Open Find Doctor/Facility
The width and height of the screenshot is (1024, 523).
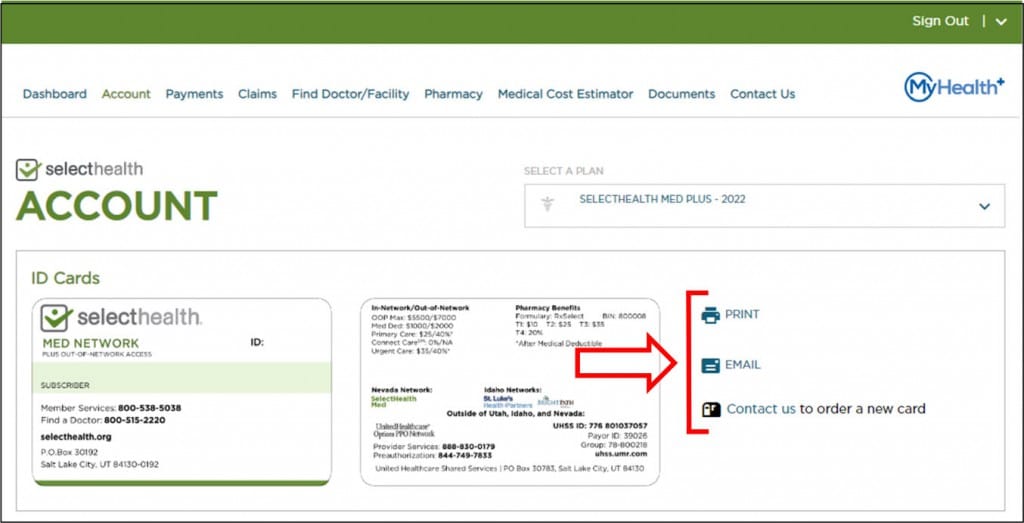[351, 94]
